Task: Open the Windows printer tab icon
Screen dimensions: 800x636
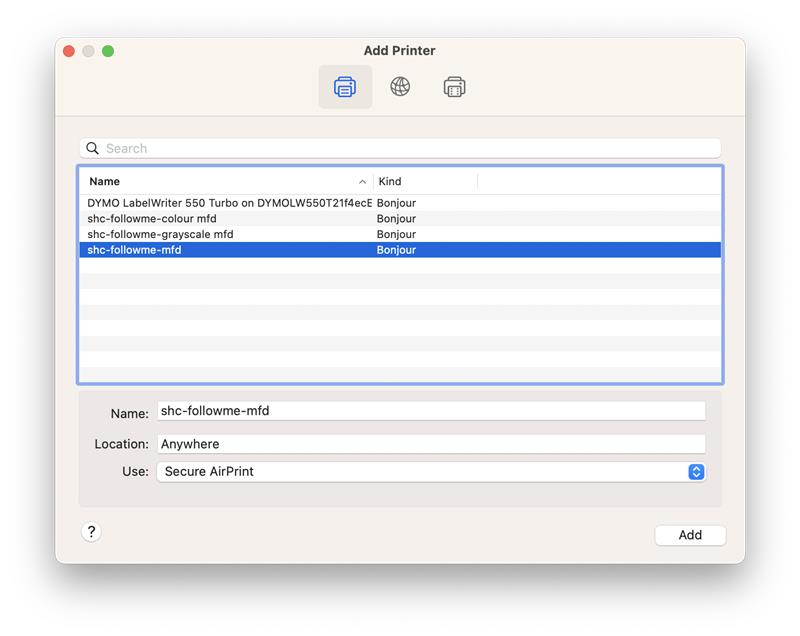Action: point(455,87)
